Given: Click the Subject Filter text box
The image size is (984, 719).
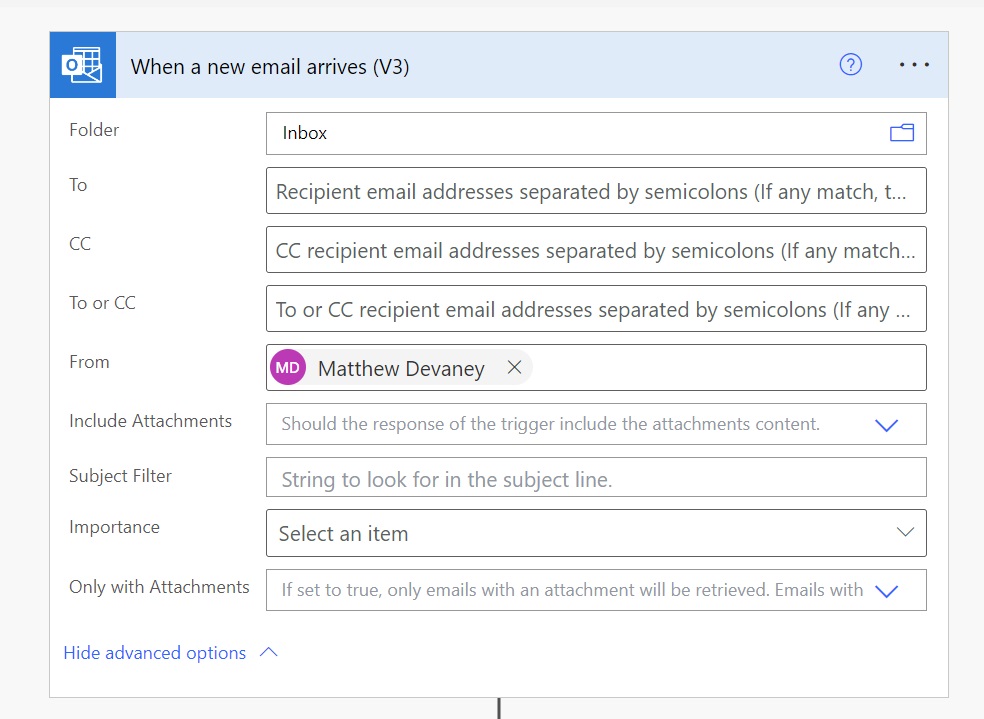Looking at the screenshot, I should tap(595, 477).
